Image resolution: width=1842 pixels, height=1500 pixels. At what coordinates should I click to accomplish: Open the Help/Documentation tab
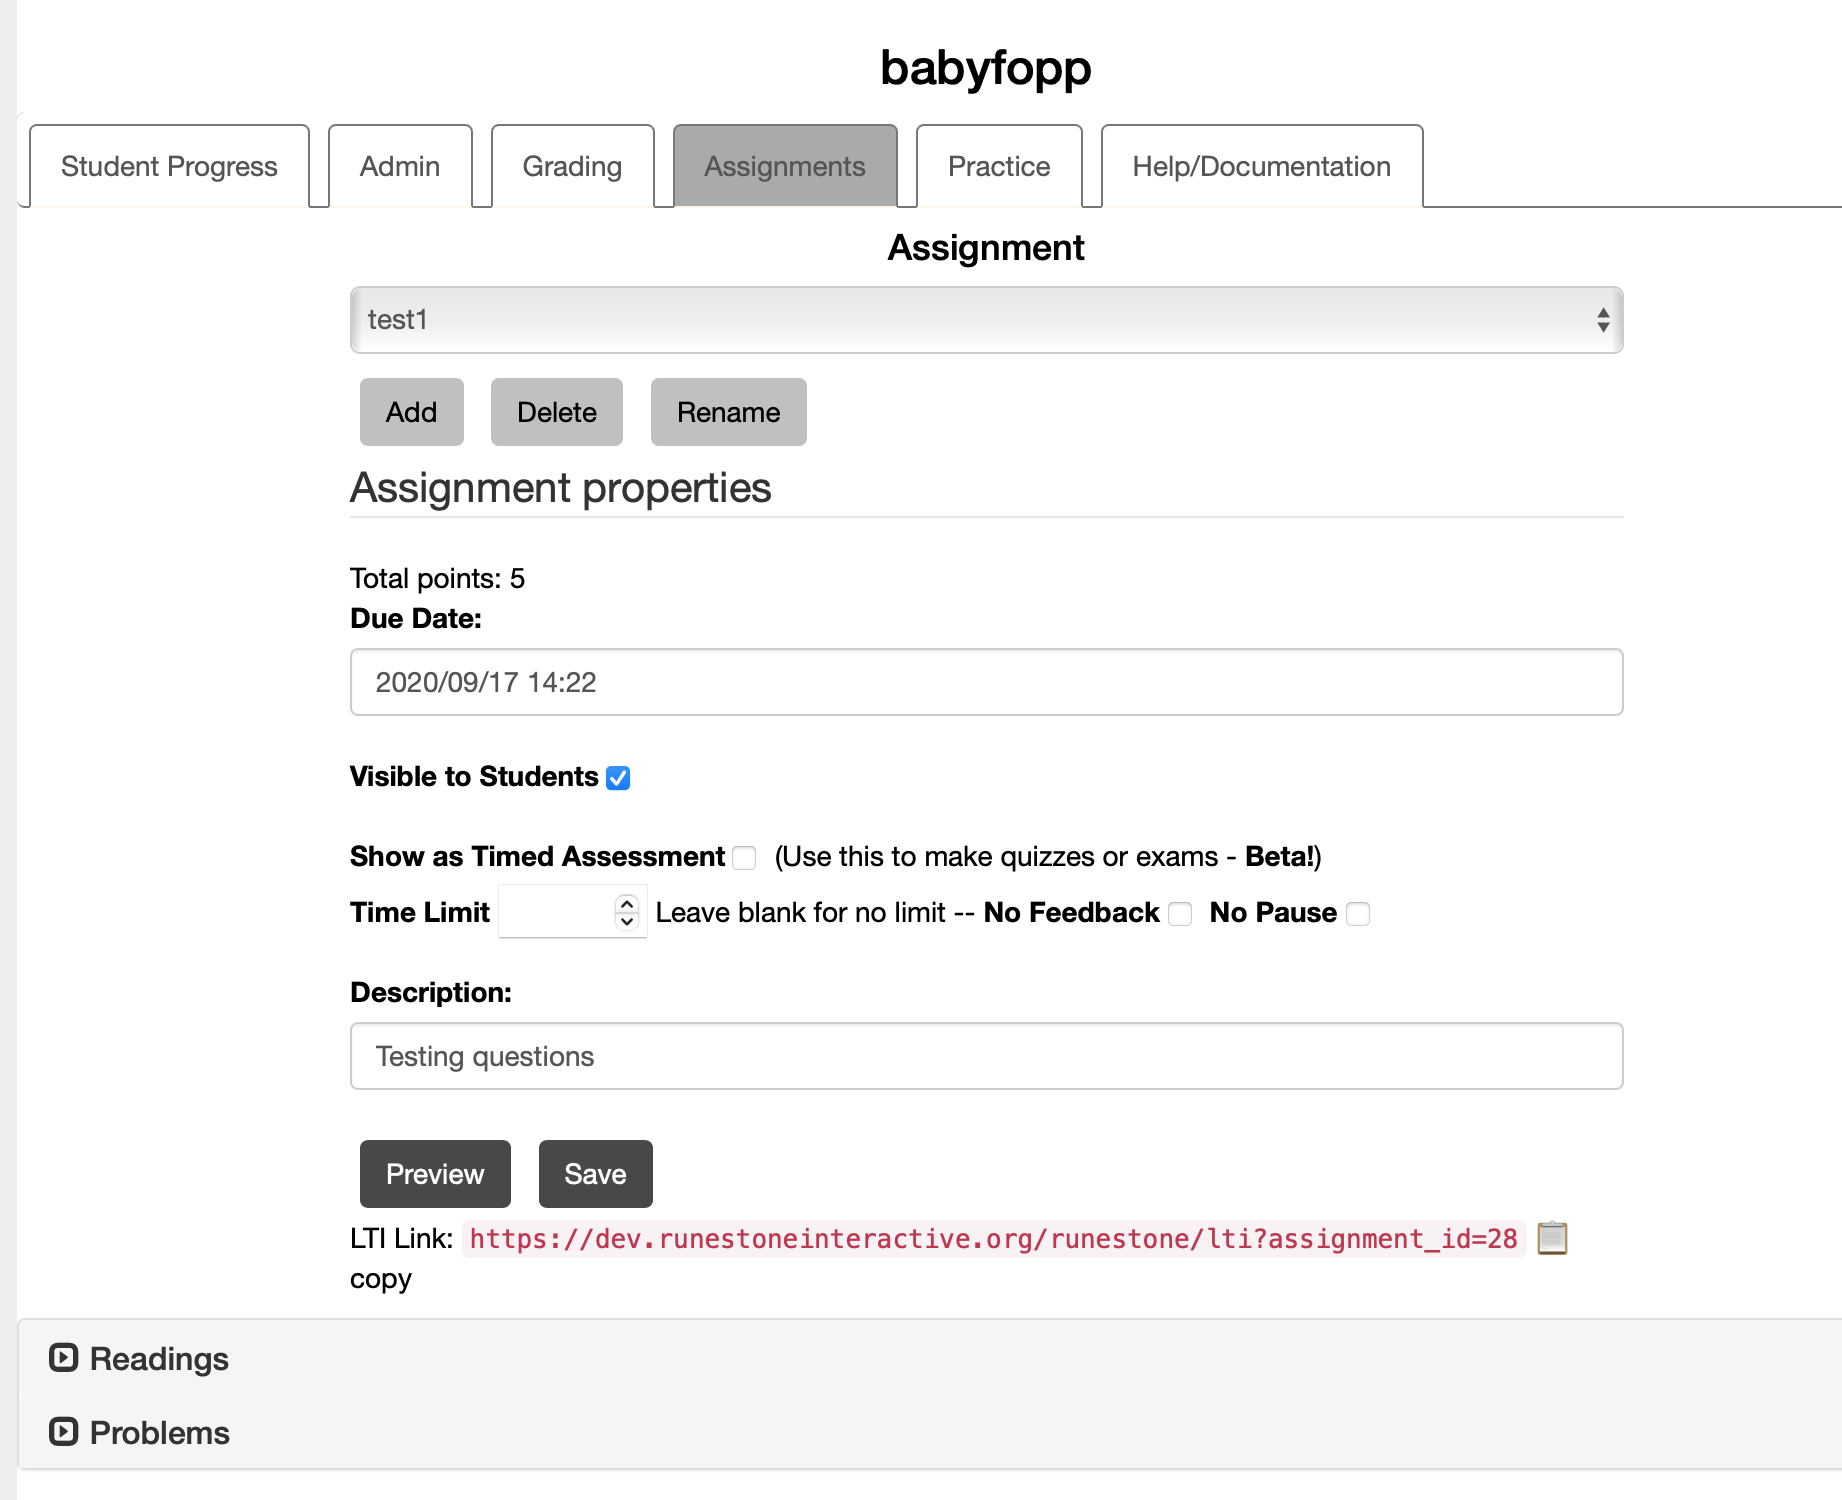(x=1261, y=166)
